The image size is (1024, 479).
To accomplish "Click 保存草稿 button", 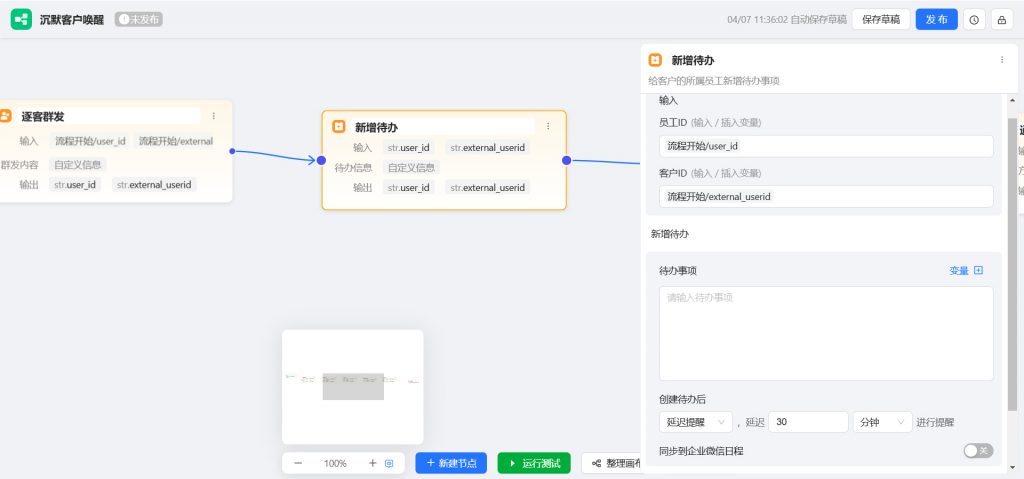I will pos(880,20).
